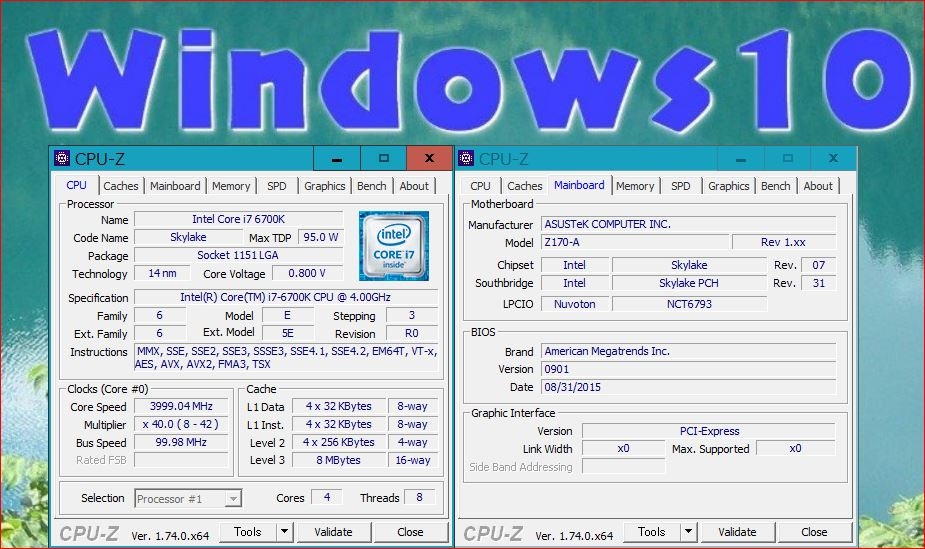Open the Caches tab in left CPU-Z window

coord(120,186)
